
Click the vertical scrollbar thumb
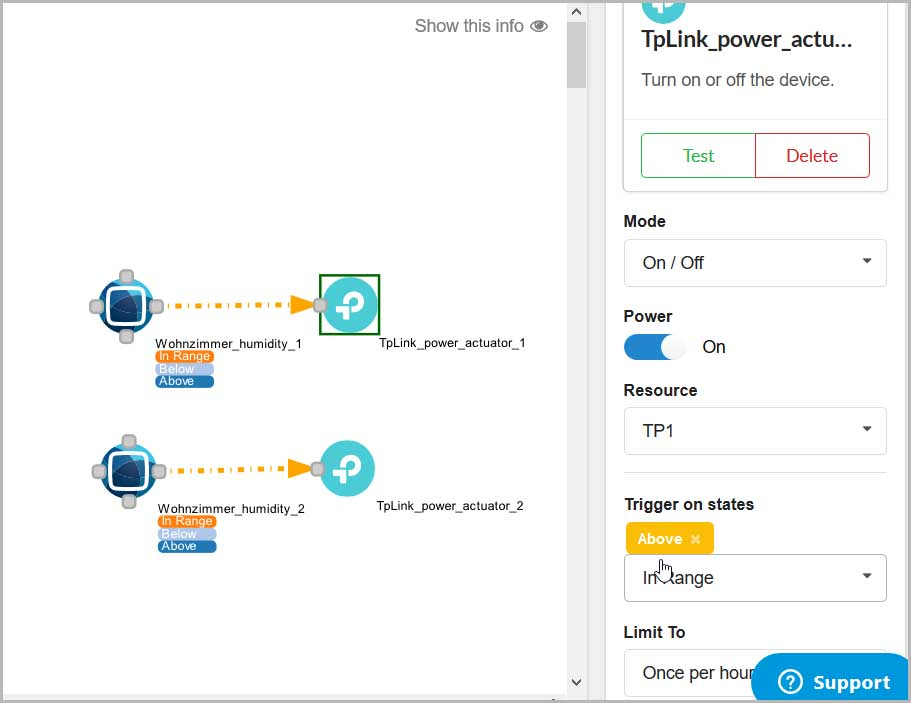[576, 55]
